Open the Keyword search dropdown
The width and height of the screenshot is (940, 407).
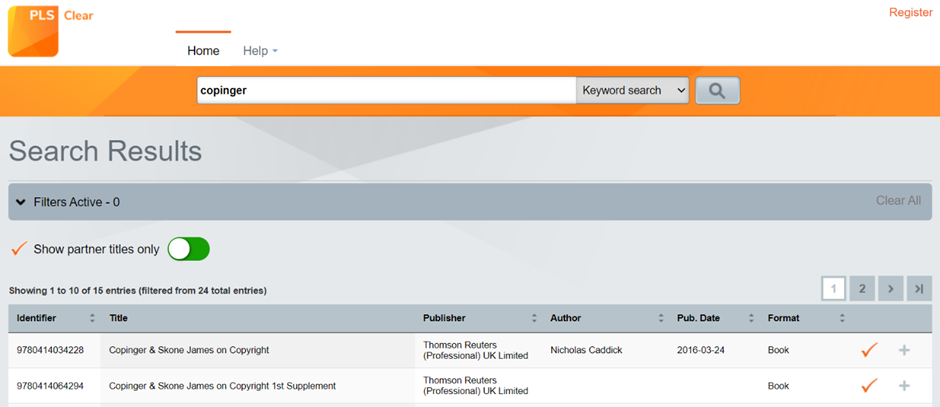[632, 91]
